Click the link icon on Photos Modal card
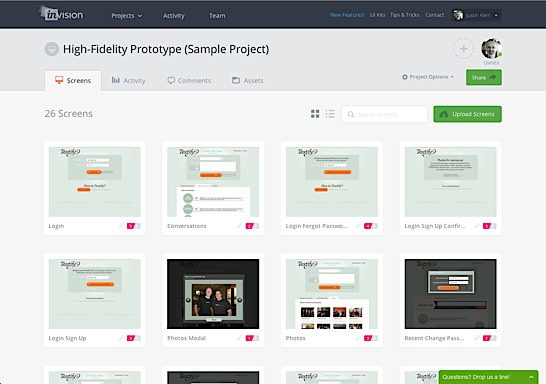This screenshot has width=546, height=384. (x=240, y=338)
